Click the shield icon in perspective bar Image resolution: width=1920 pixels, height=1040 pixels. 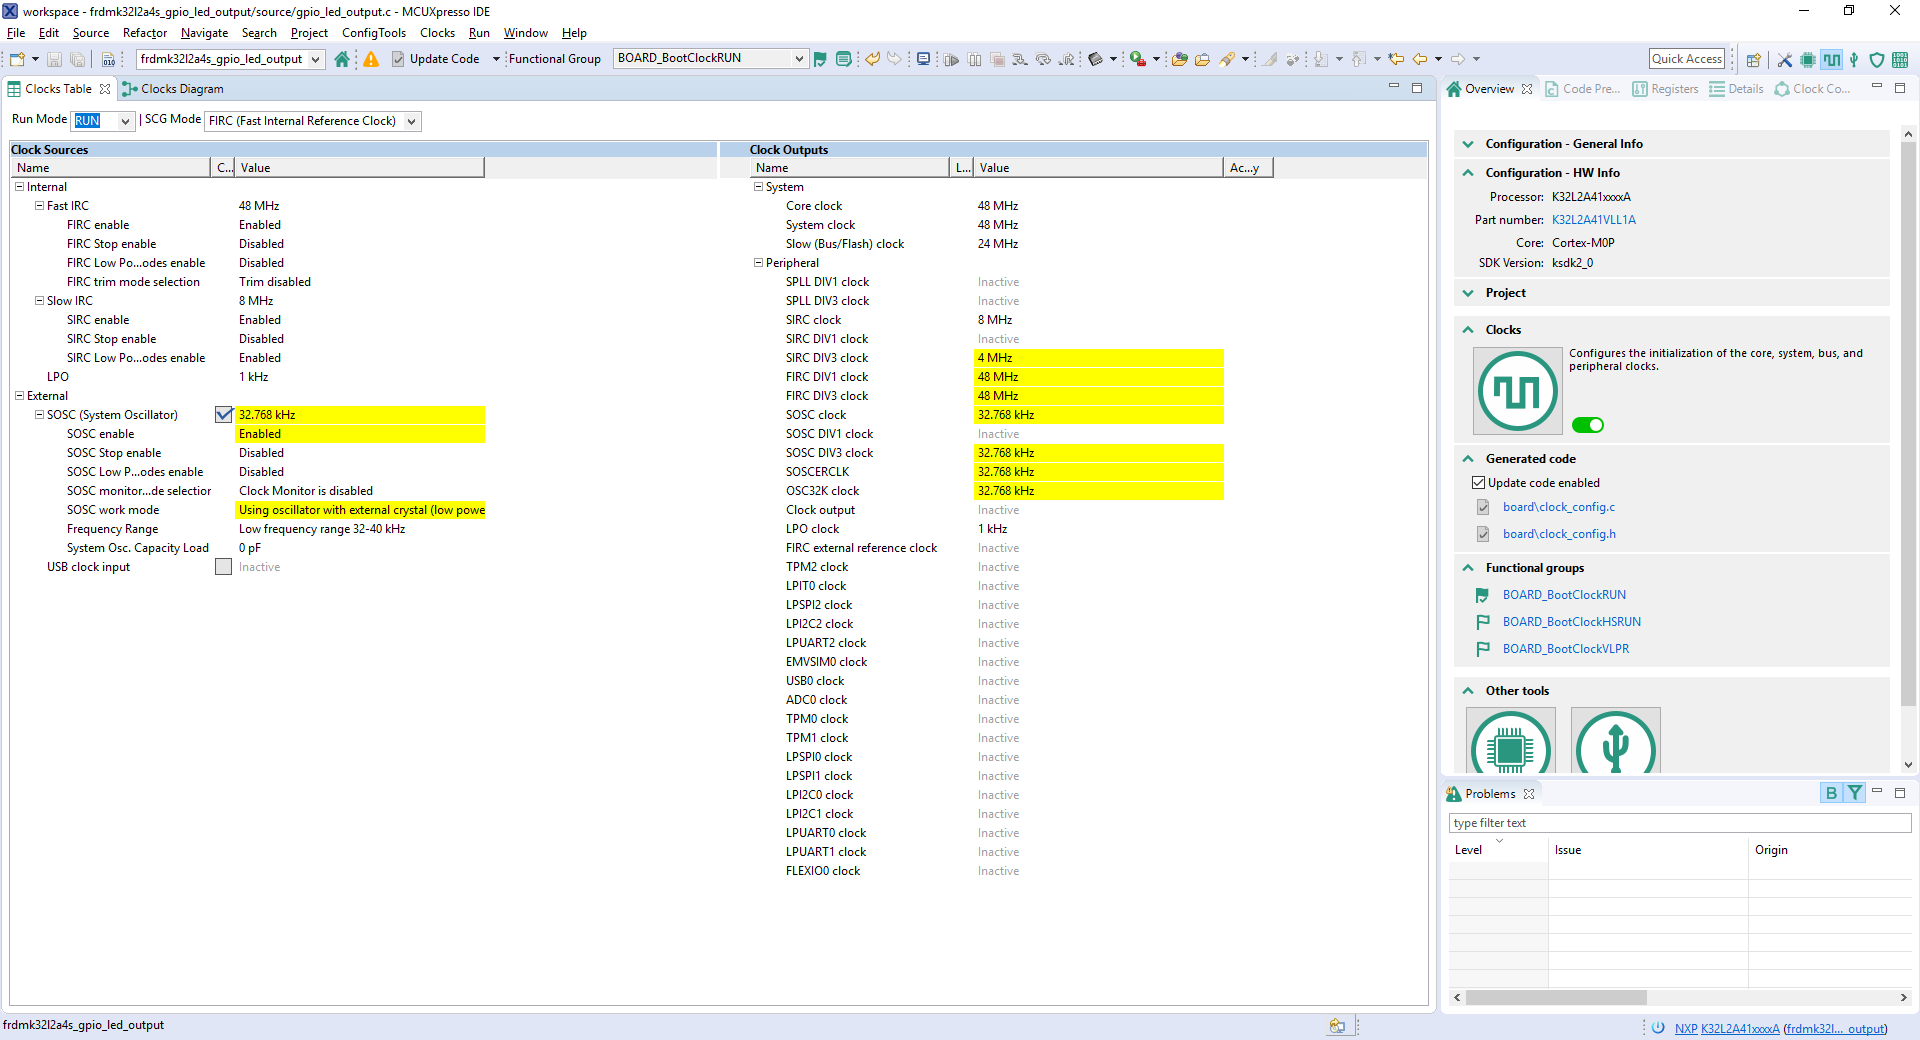1877,60
